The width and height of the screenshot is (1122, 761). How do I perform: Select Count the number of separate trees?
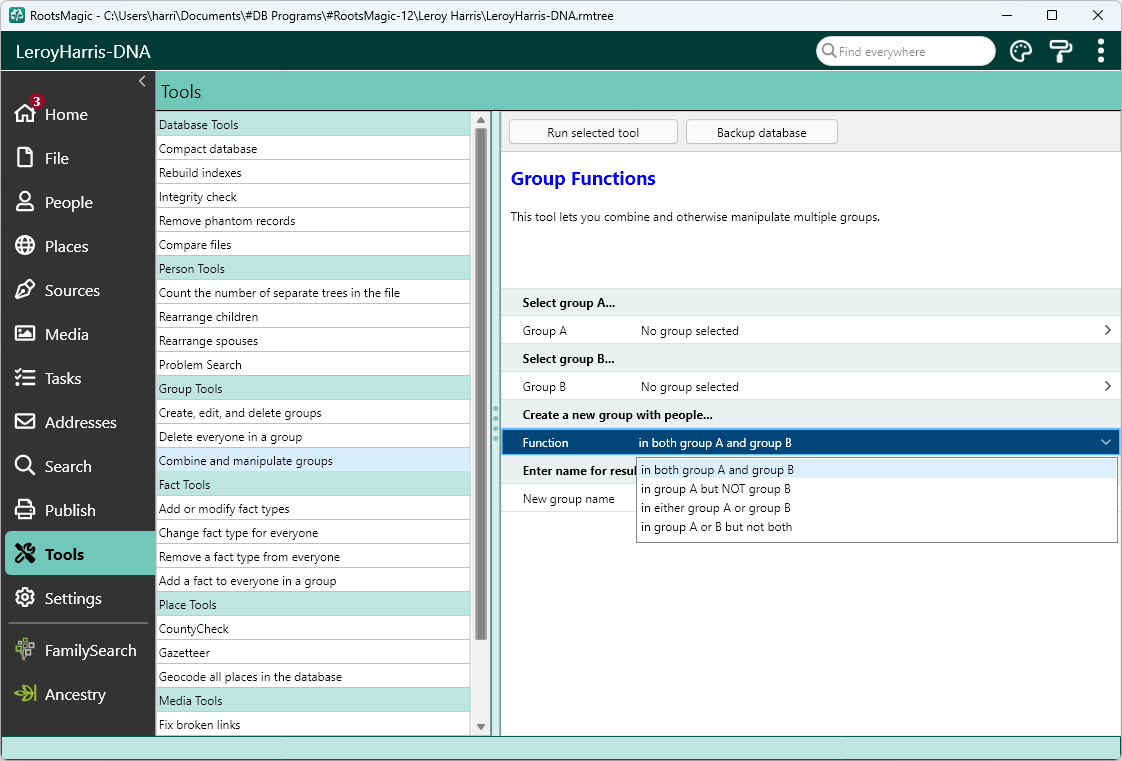[x=313, y=293]
